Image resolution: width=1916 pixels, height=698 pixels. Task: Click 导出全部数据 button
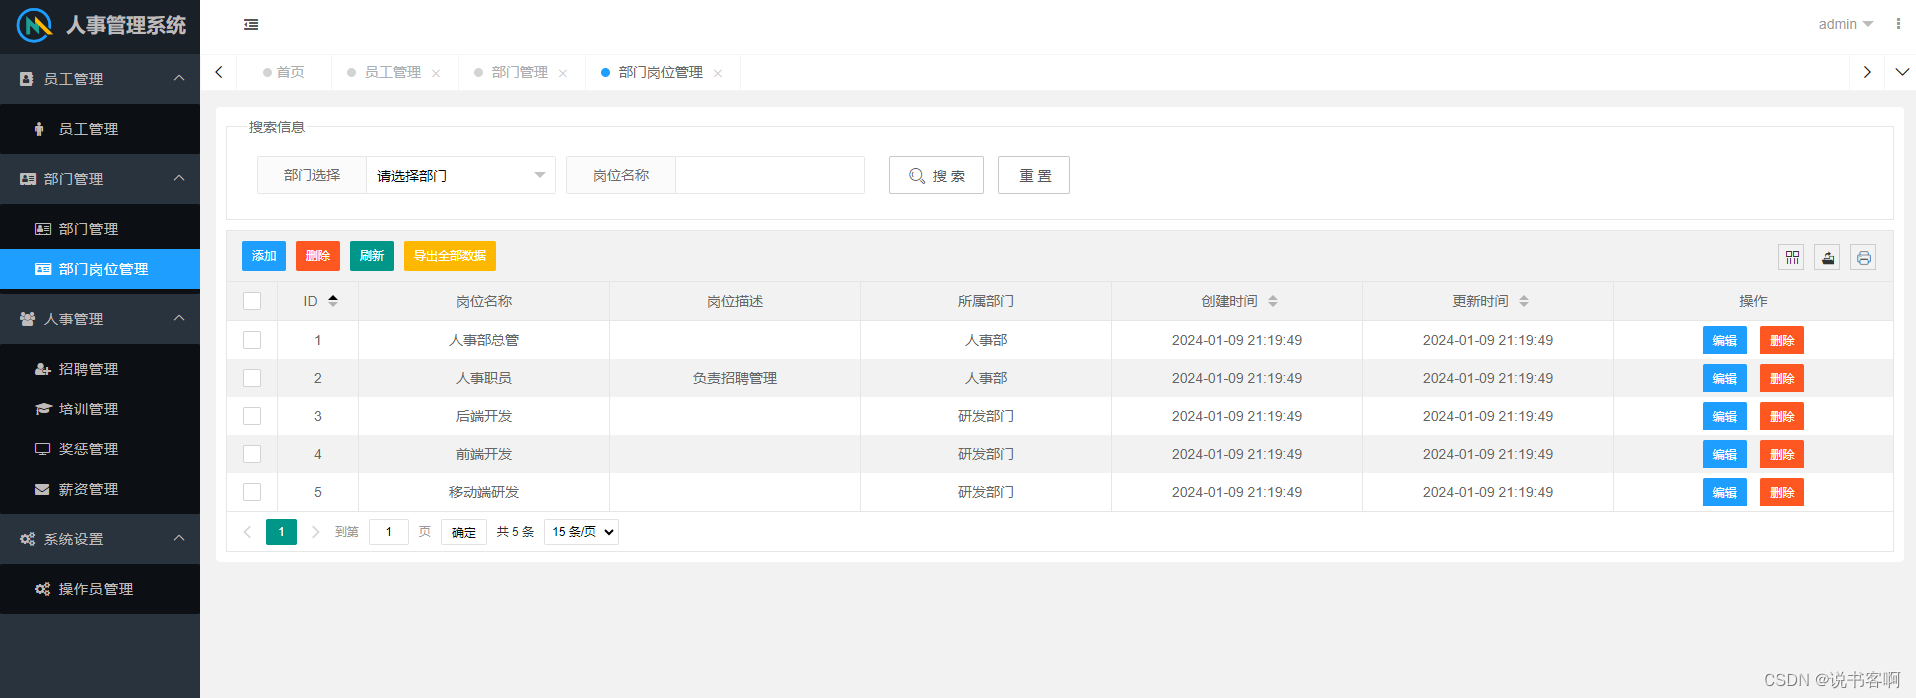[x=450, y=256]
